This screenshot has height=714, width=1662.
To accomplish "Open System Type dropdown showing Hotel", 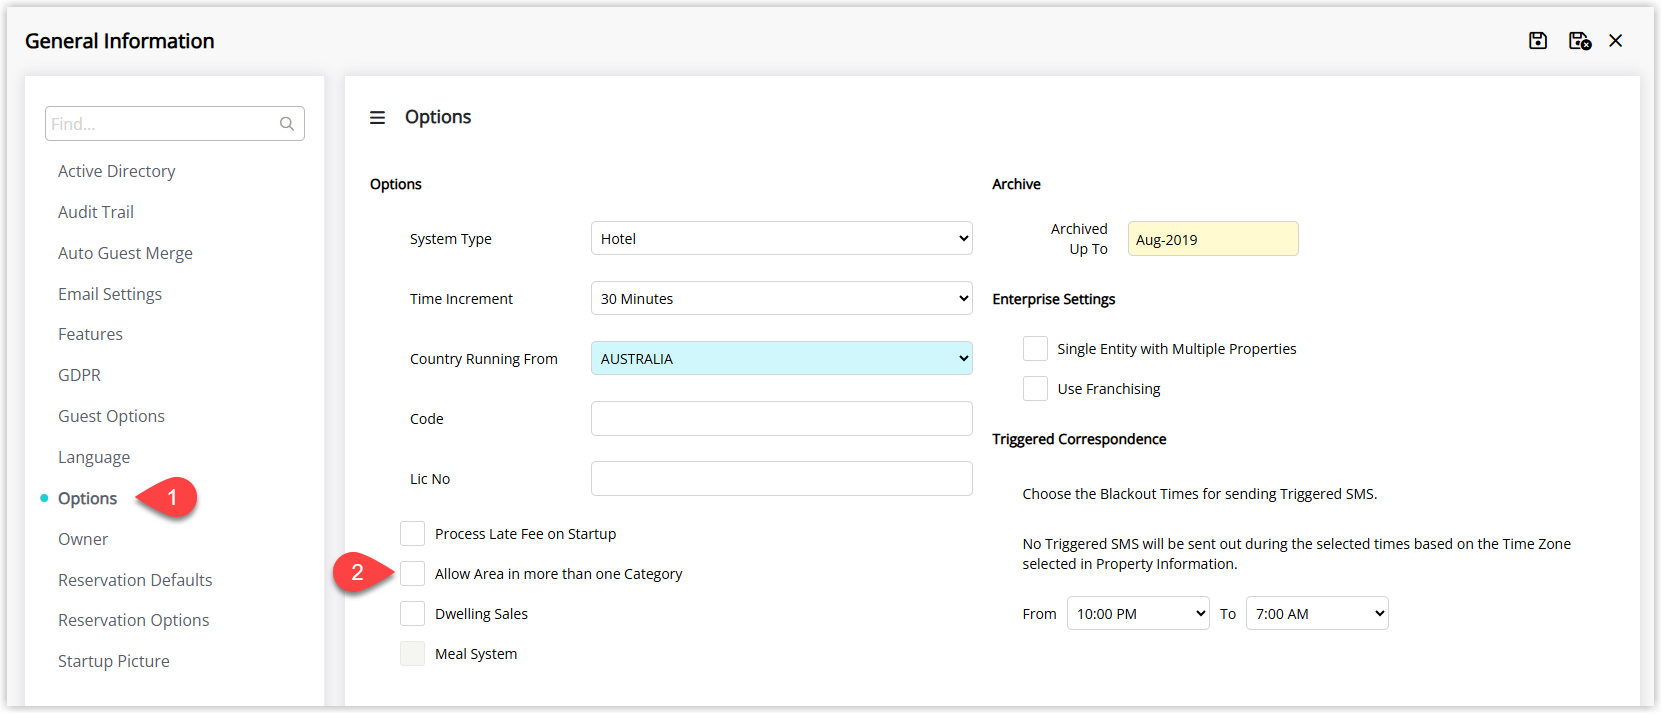I will coord(782,238).
